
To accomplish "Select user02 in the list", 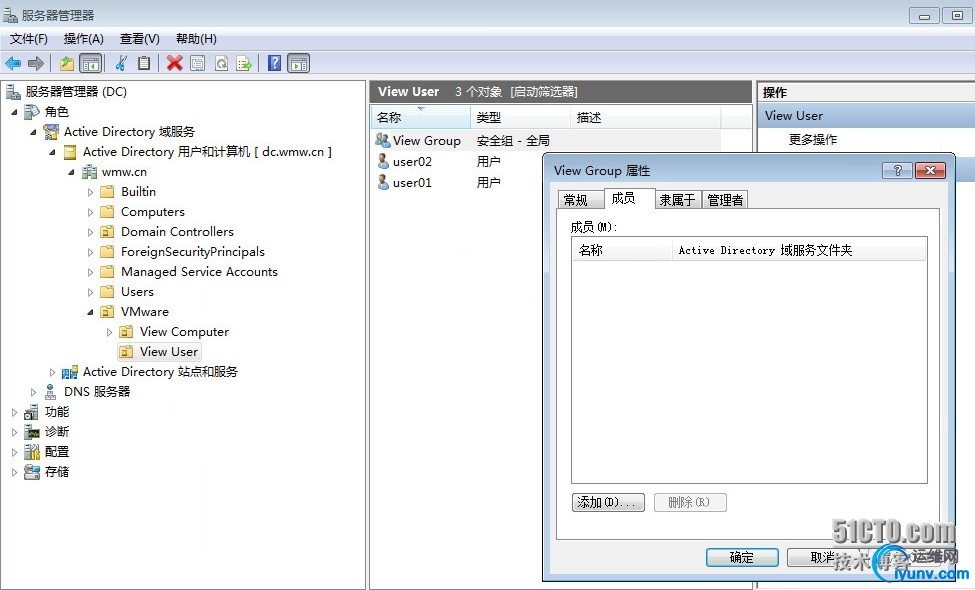I will click(412, 162).
